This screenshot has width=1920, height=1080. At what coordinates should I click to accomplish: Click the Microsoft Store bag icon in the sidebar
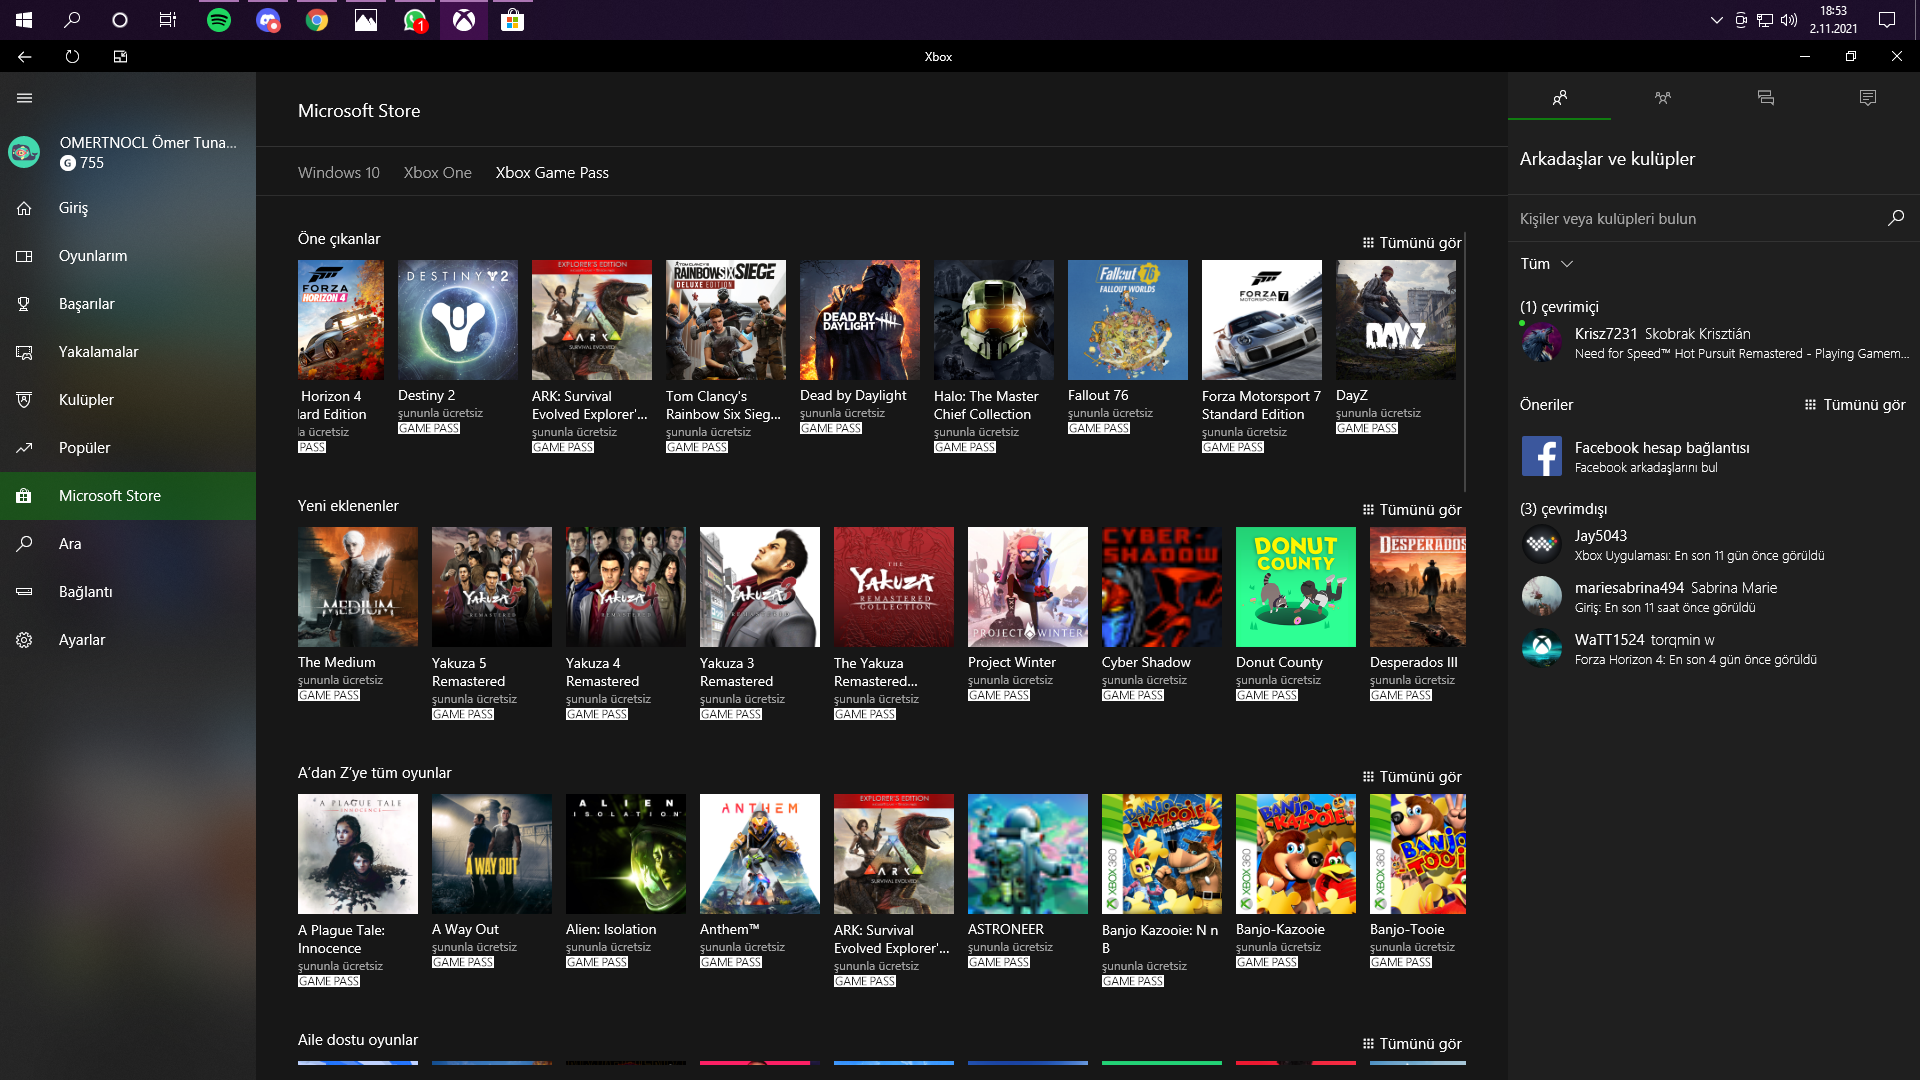pos(24,496)
